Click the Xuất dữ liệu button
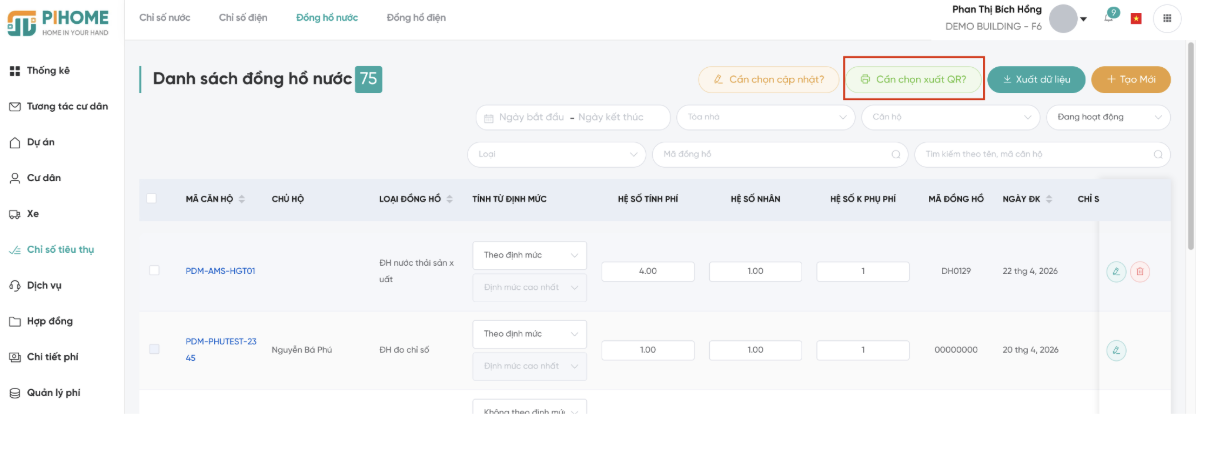 pyautogui.click(x=1036, y=79)
